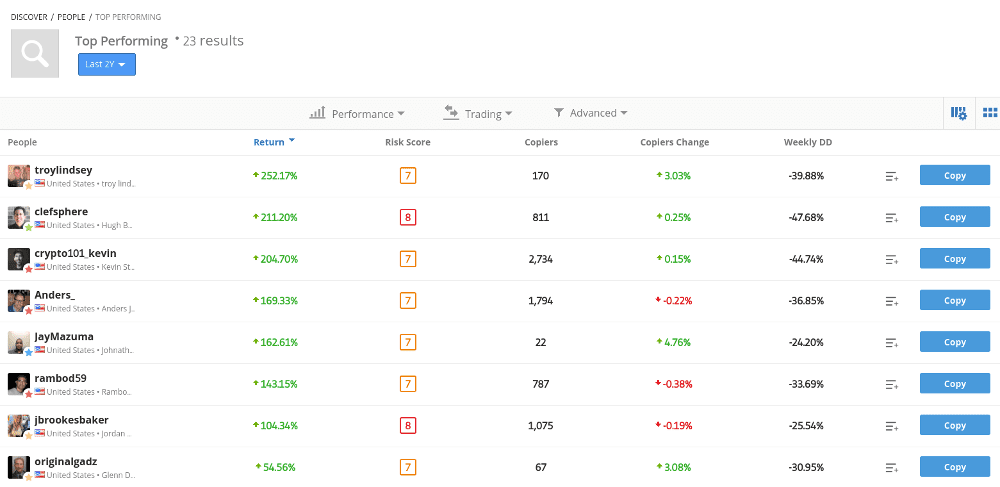Open the Last 2Y period dropdown
The height and width of the screenshot is (487, 1000).
point(107,64)
